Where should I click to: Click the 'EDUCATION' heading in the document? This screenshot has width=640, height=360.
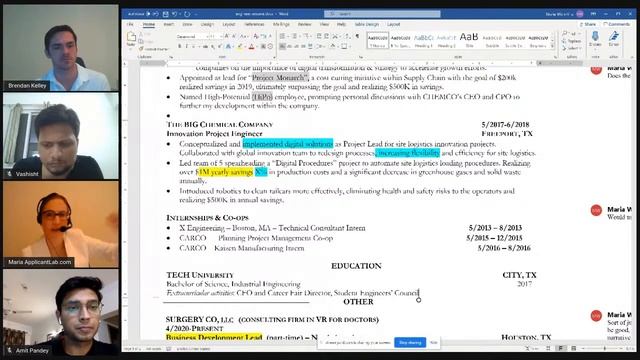356,266
